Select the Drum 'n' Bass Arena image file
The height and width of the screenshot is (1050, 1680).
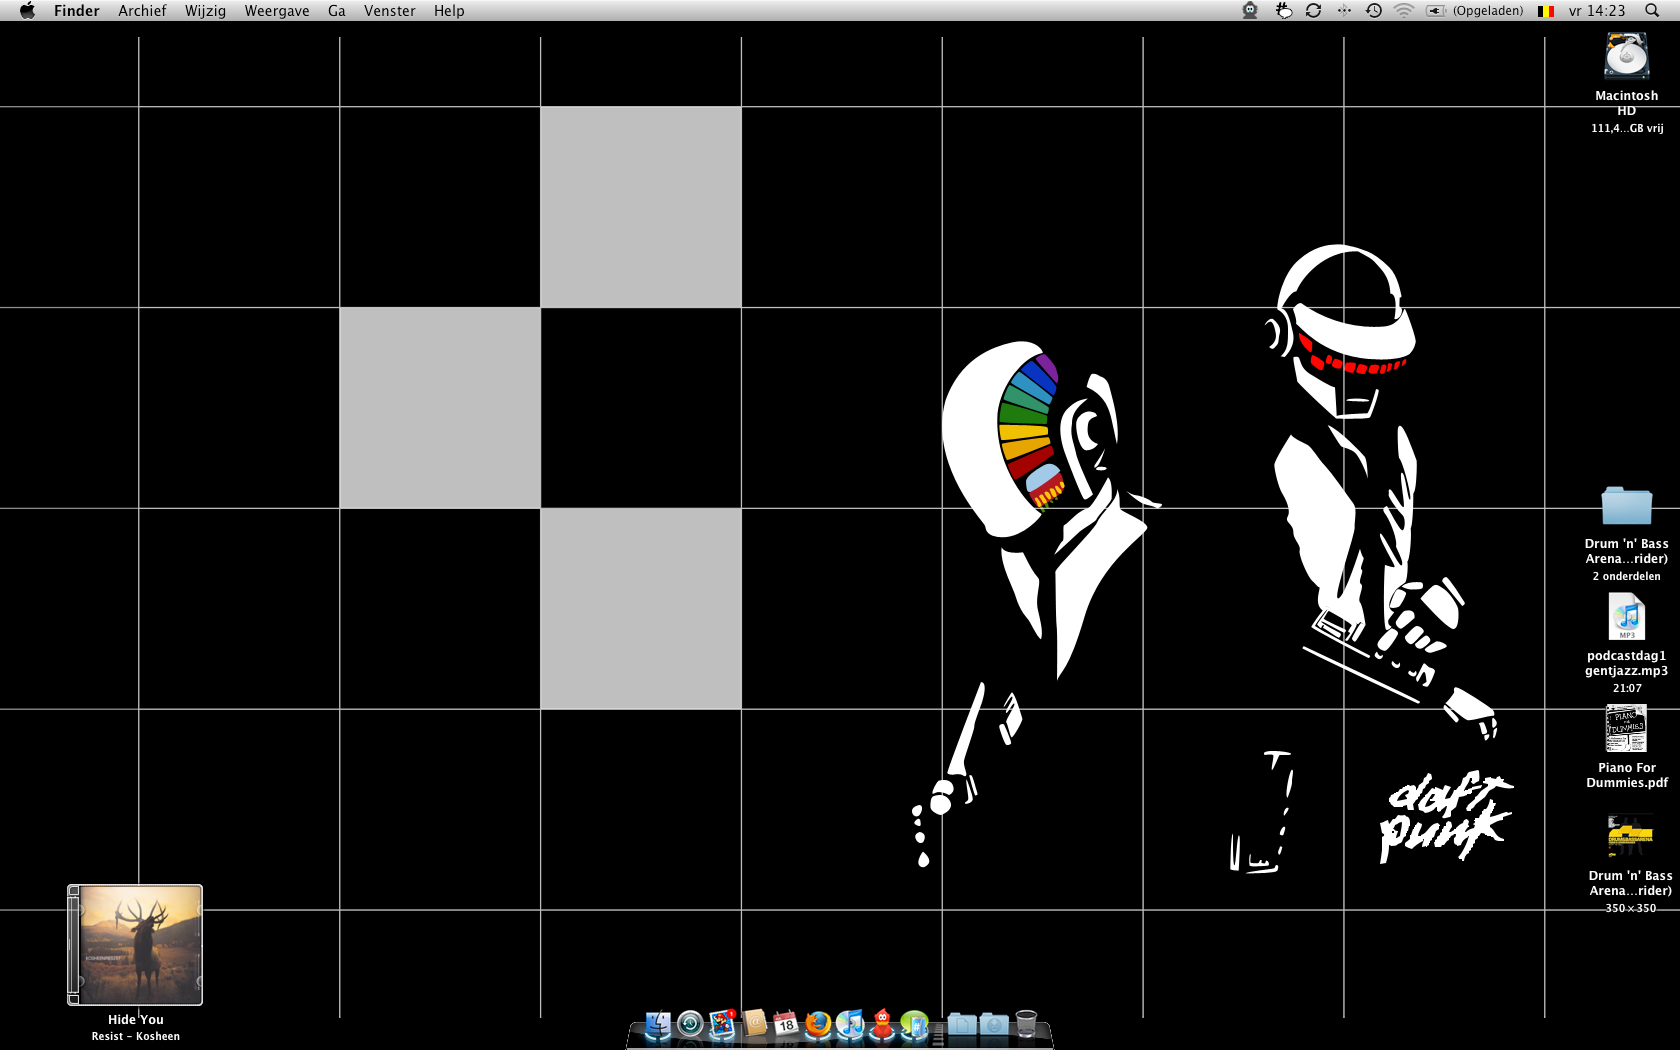(1630, 837)
